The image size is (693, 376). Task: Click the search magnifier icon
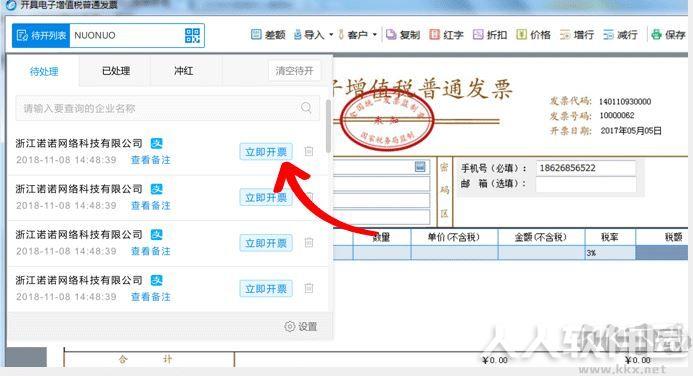(306, 107)
